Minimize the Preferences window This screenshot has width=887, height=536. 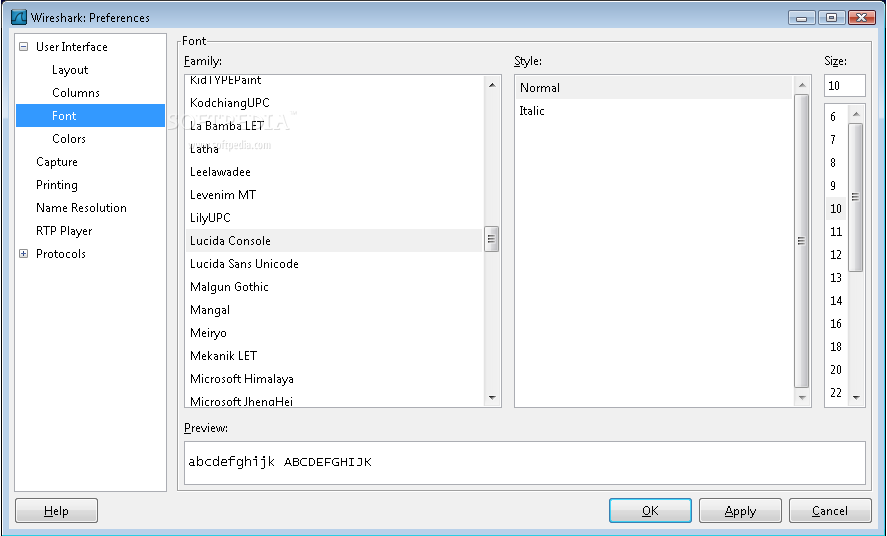pos(802,18)
